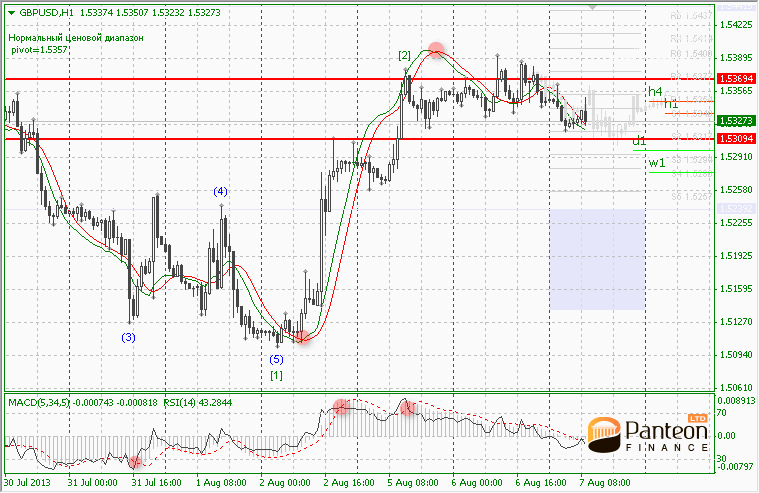Click the blue (5) wave label
The width and height of the screenshot is (759, 493).
pos(276,359)
